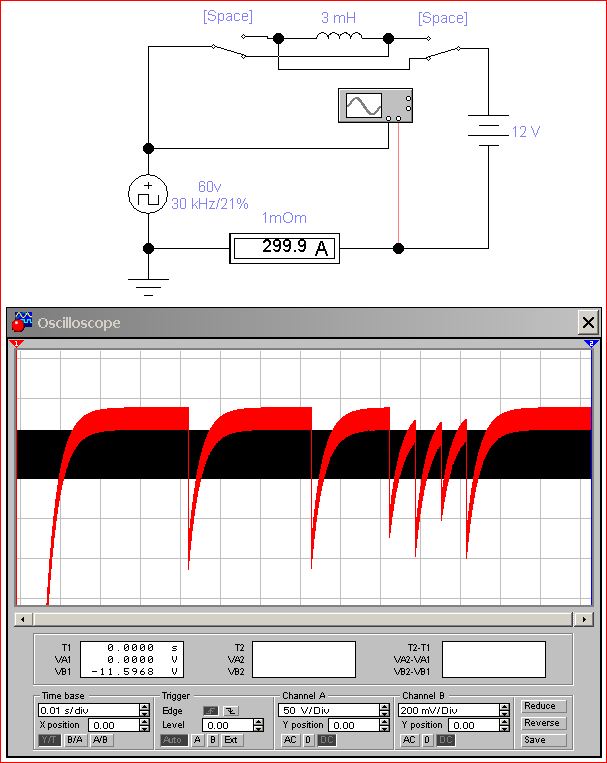Select rising edge trigger button
Image resolution: width=607 pixels, height=763 pixels.
(211, 710)
